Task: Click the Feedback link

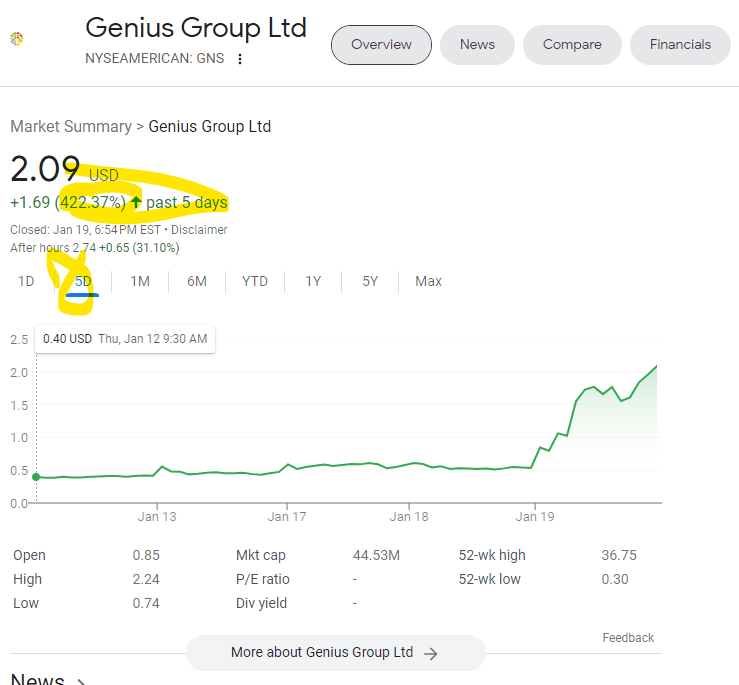Action: 627,638
